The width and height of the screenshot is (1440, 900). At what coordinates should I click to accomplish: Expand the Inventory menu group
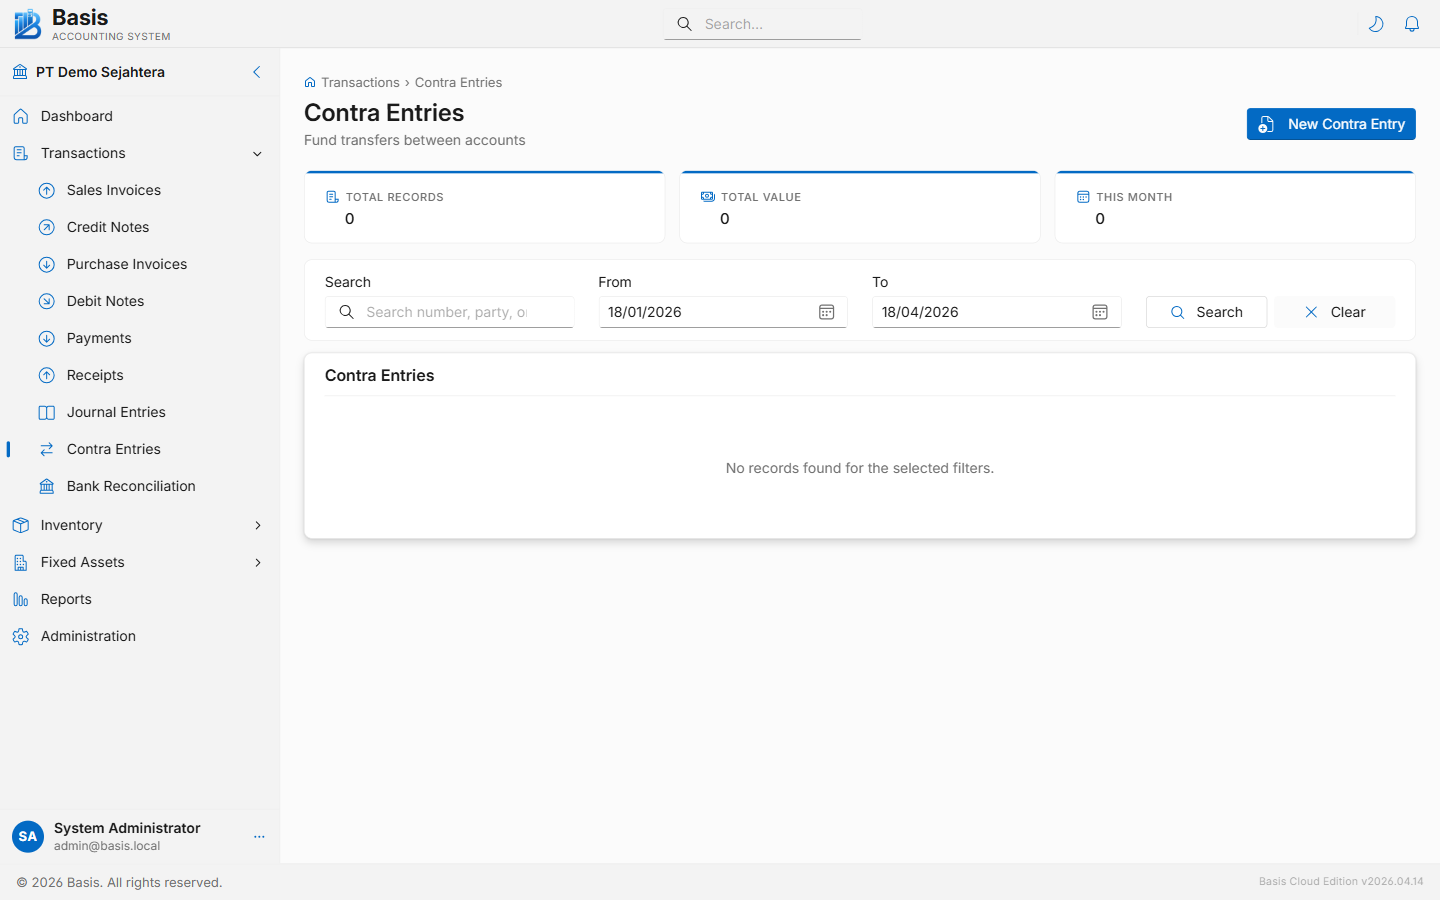[x=257, y=525]
